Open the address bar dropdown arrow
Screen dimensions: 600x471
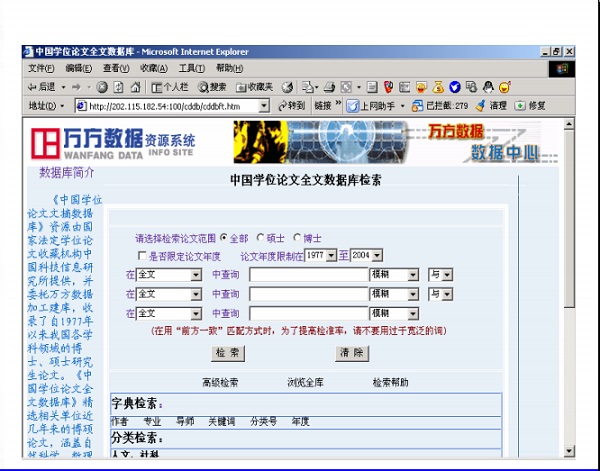point(264,106)
